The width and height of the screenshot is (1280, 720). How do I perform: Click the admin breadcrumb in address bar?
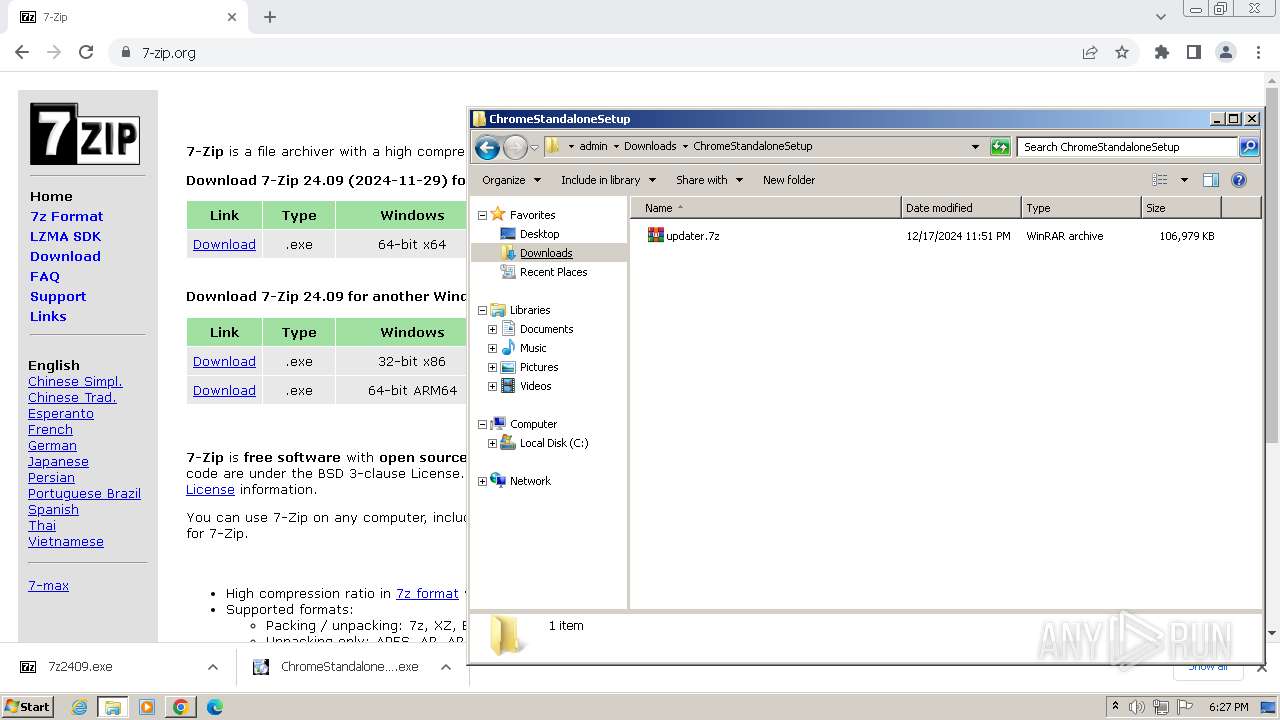point(593,146)
